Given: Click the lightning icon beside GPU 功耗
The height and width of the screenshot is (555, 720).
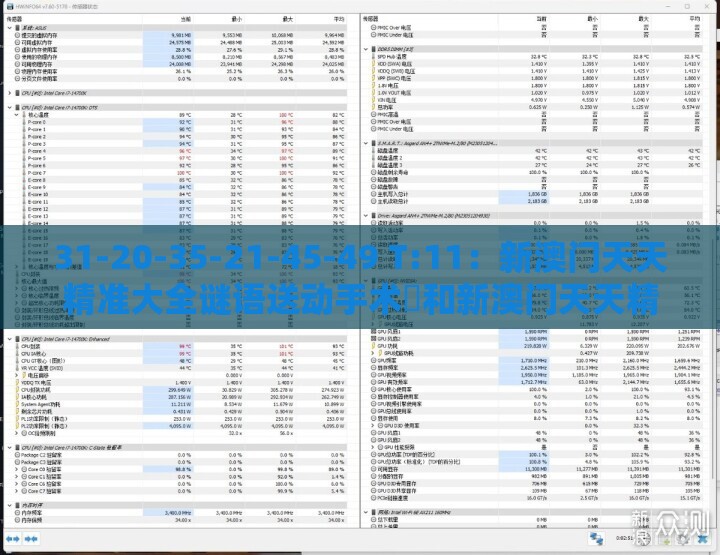Looking at the screenshot, I should click(373, 346).
